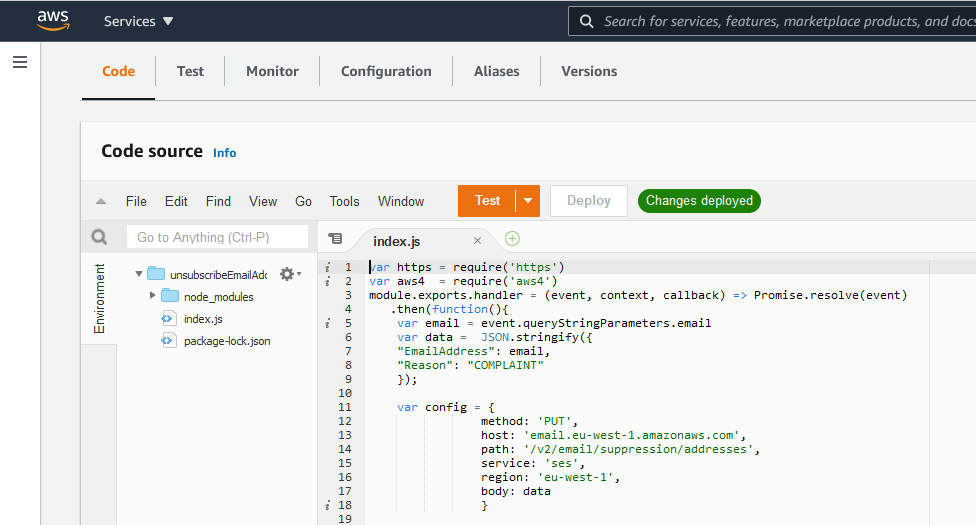Click the Changes deployed status badge
976x525 pixels.
tap(699, 201)
